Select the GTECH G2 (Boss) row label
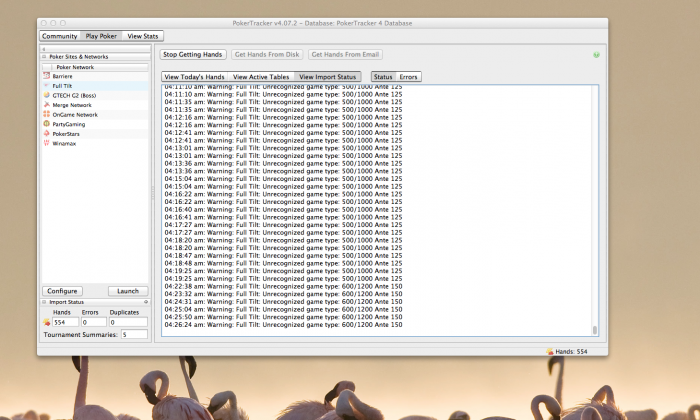The width and height of the screenshot is (700, 420). tap(74, 96)
